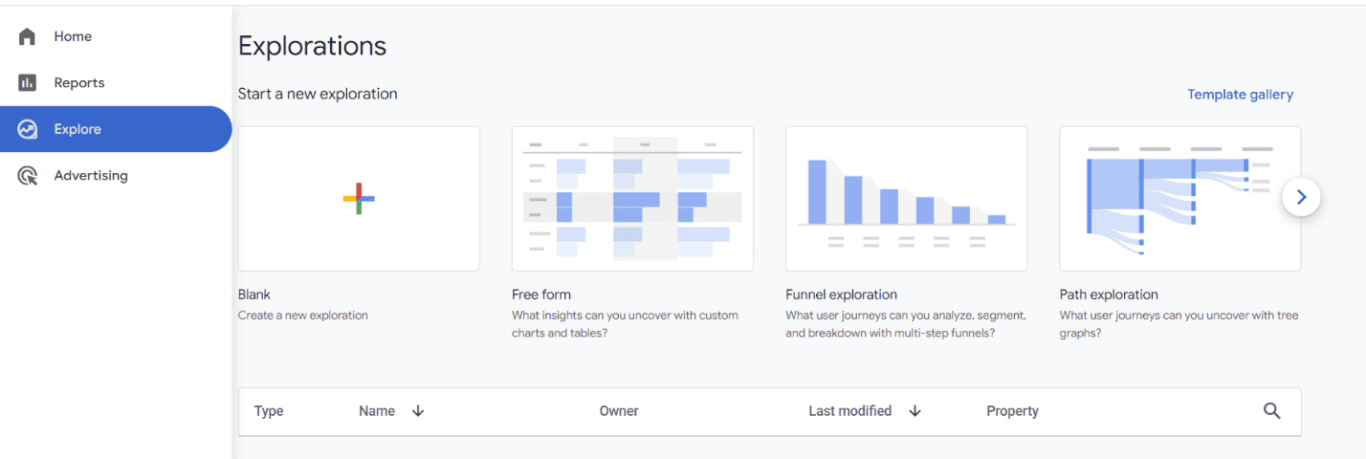1366x459 pixels.
Task: Click the Property column header
Action: 1012,411
